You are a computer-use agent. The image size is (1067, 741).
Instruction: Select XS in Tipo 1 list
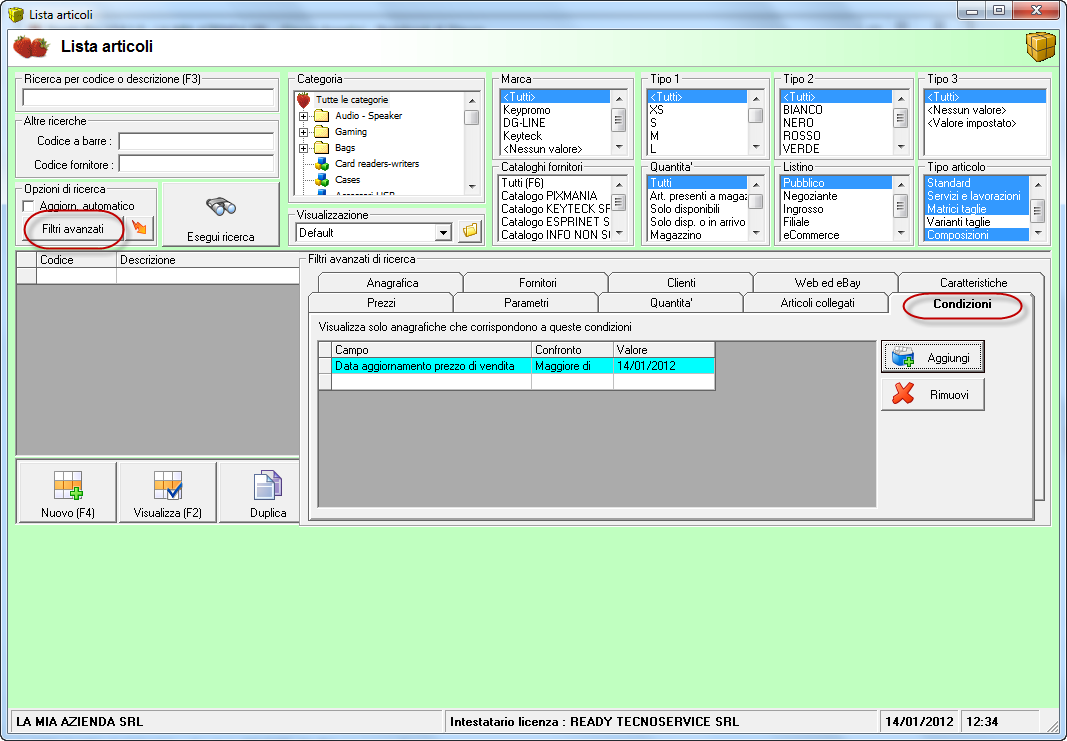(697, 110)
